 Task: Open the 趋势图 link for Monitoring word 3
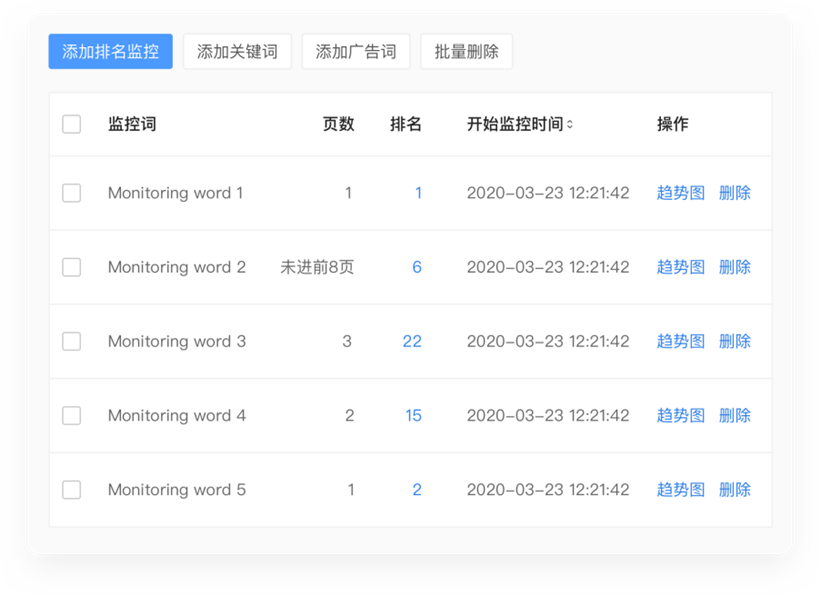pos(680,341)
